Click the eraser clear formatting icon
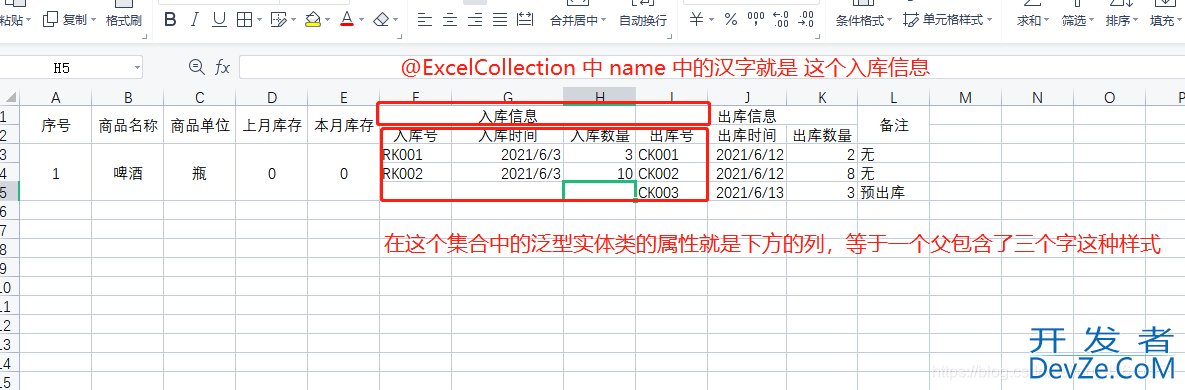 [382, 20]
